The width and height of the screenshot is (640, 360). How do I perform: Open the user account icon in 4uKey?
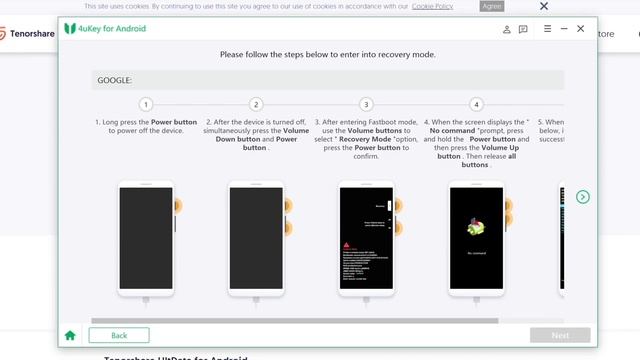pyautogui.click(x=507, y=29)
